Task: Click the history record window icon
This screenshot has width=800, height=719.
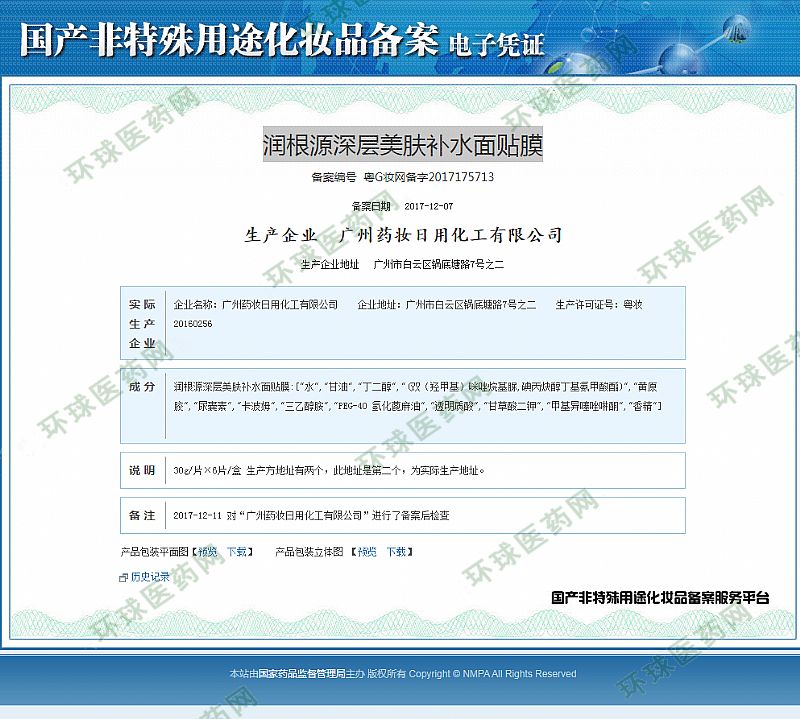Action: [x=124, y=577]
